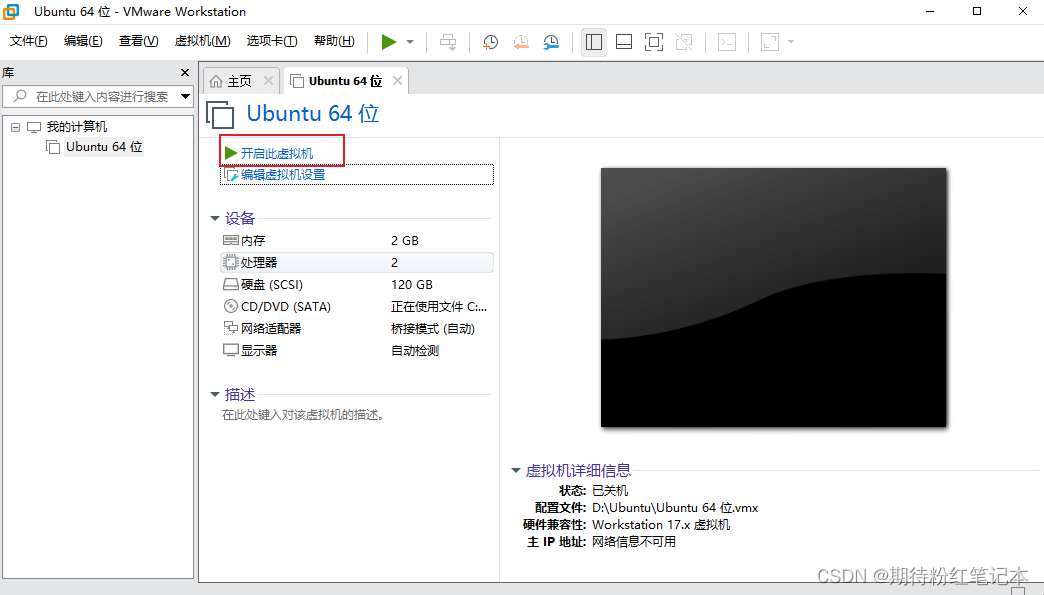This screenshot has width=1044, height=595.
Task: Open the stretch display dropdown arrow
Action: pos(791,42)
